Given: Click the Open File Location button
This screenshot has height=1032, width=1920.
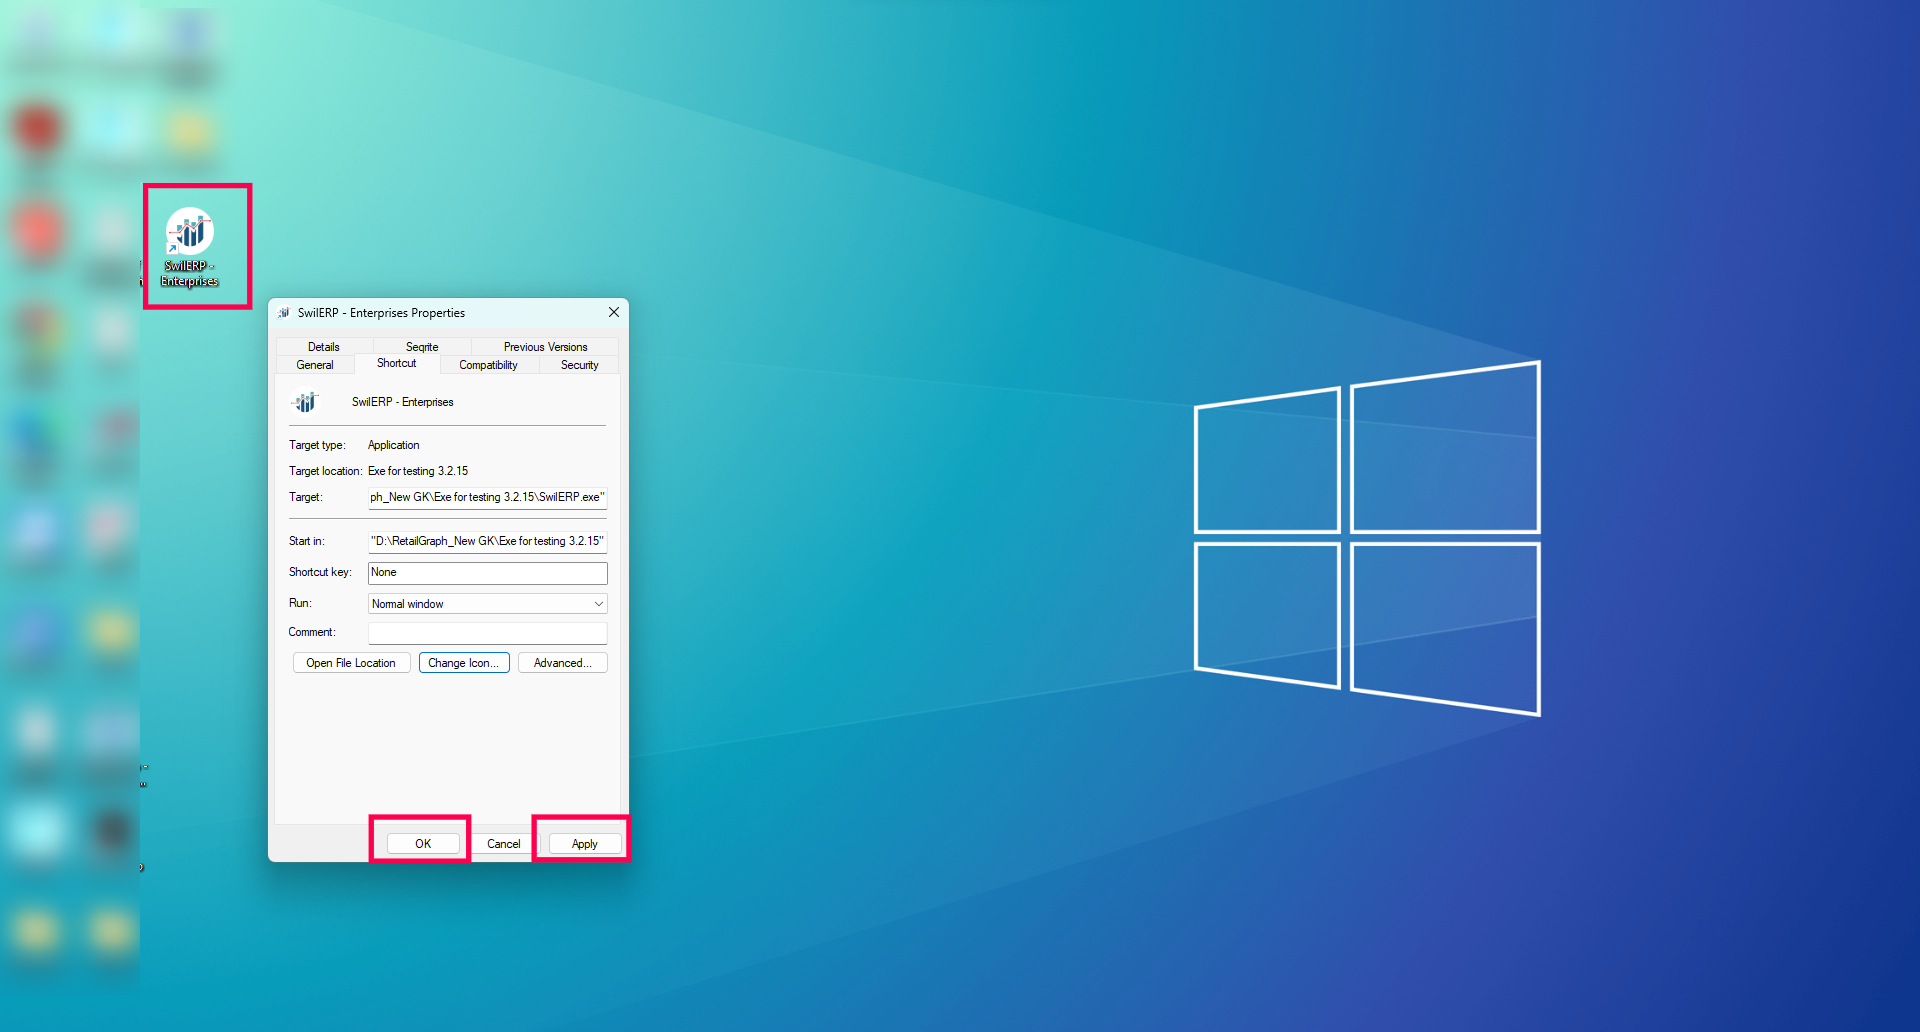Looking at the screenshot, I should (351, 663).
